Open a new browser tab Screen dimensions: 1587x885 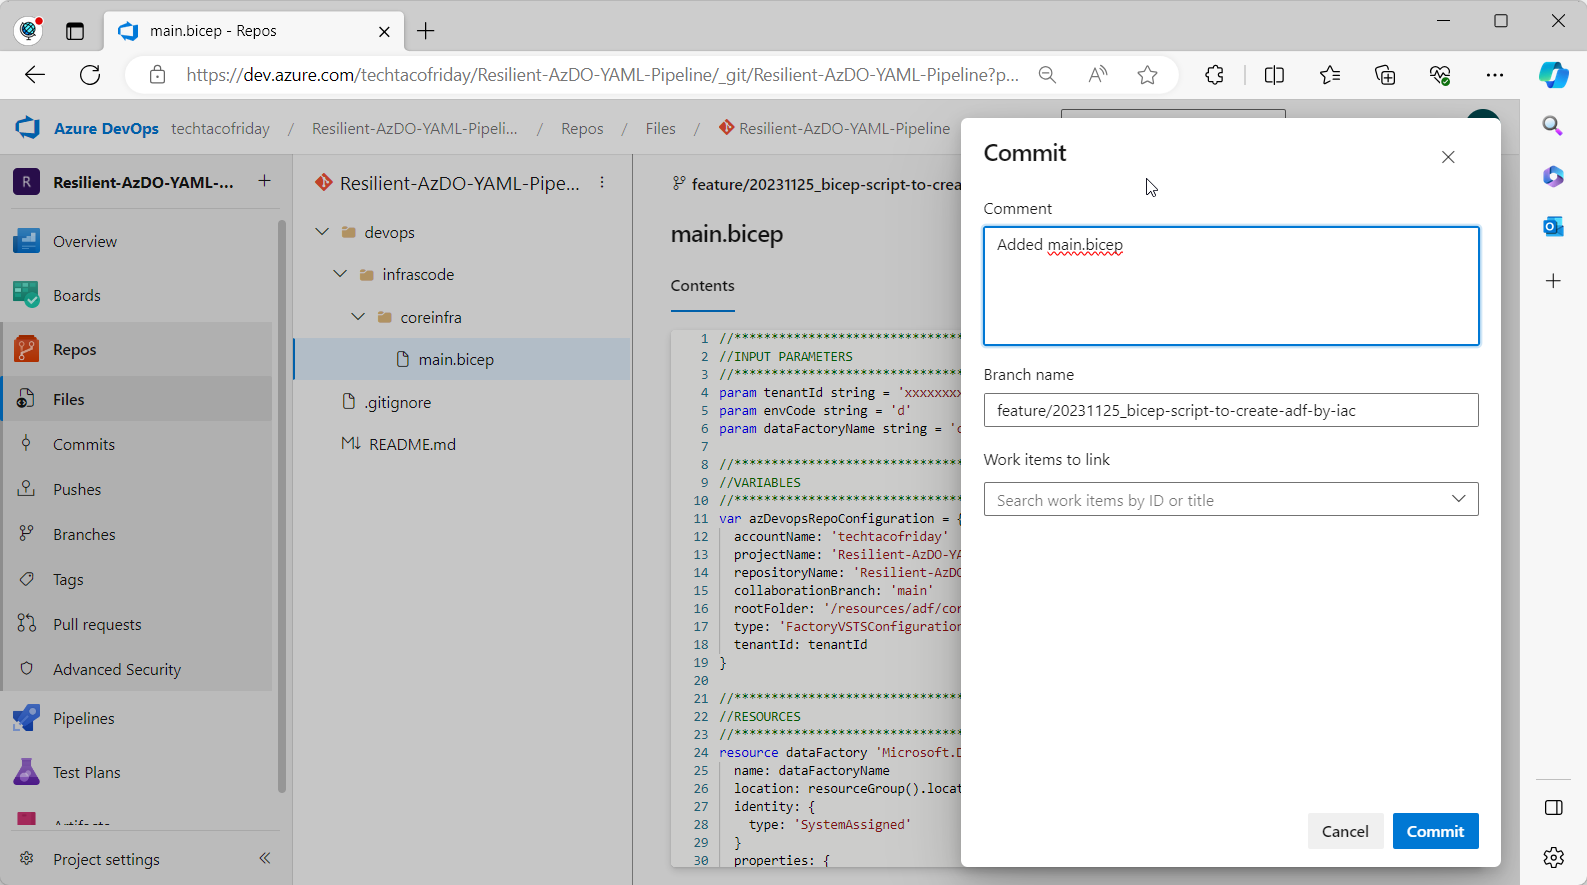426,31
